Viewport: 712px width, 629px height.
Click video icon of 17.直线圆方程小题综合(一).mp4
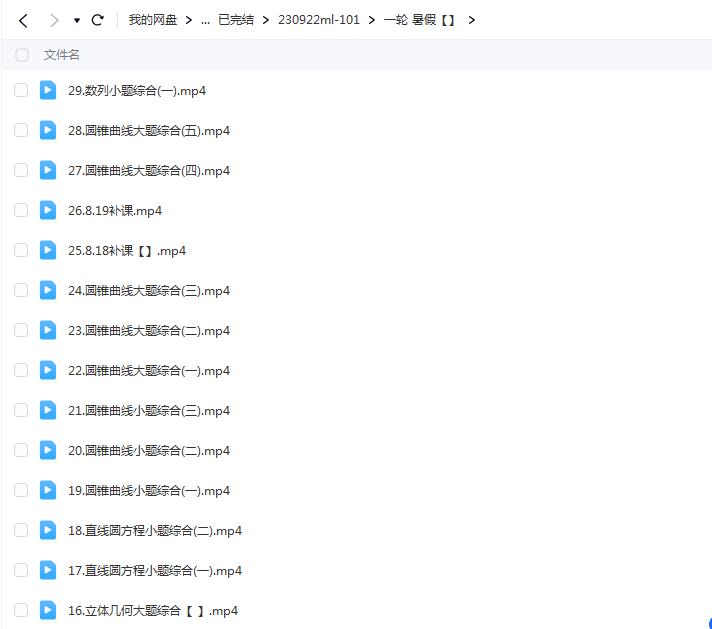[48, 570]
